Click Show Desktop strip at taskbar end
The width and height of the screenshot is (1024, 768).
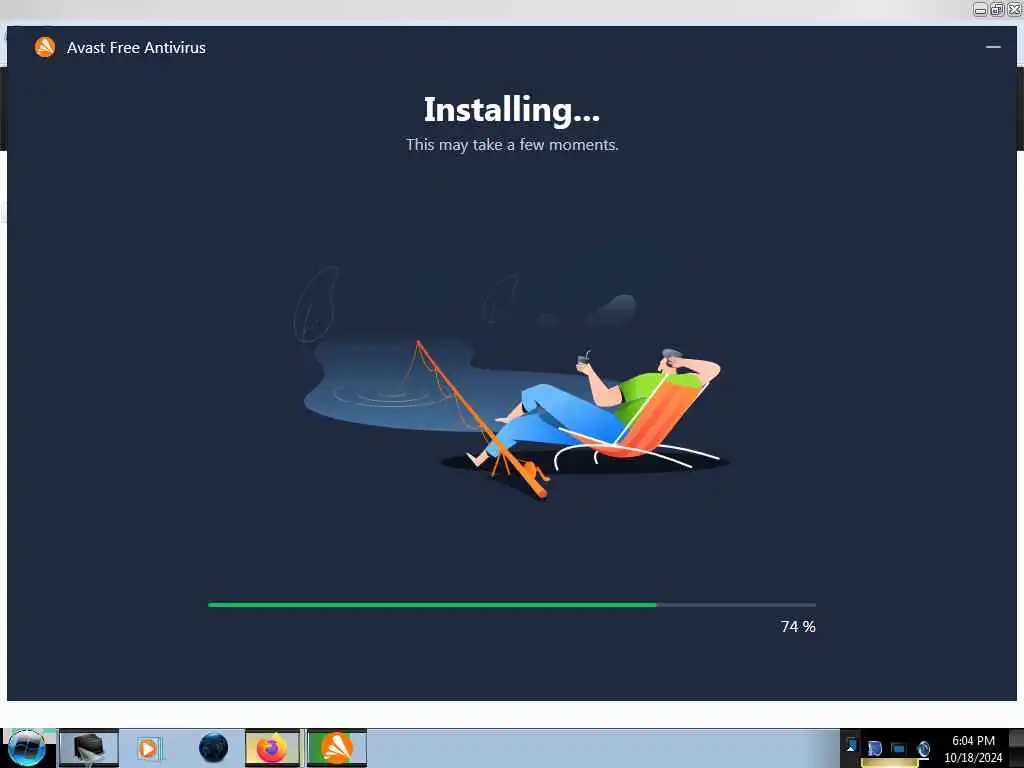pyautogui.click(x=1017, y=748)
